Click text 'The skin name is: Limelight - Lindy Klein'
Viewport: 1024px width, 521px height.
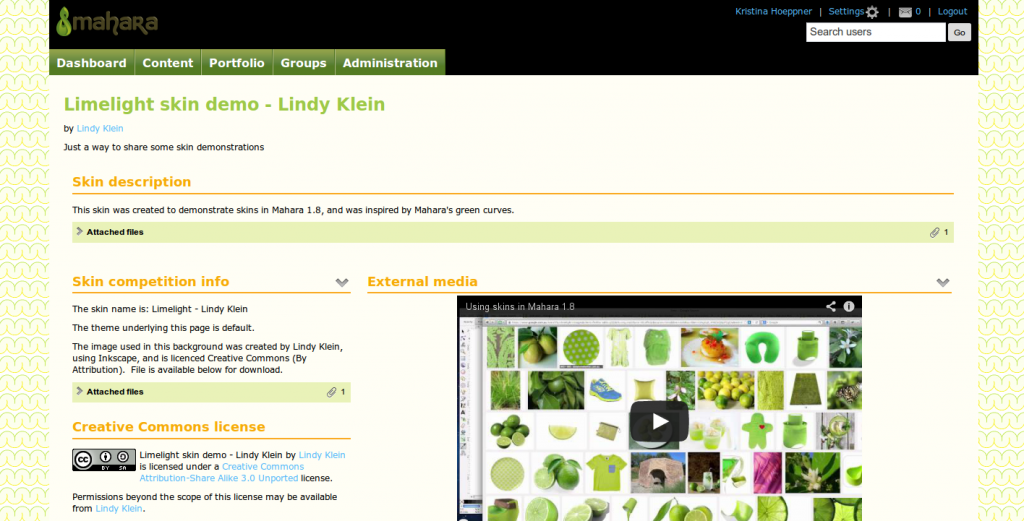tap(160, 309)
